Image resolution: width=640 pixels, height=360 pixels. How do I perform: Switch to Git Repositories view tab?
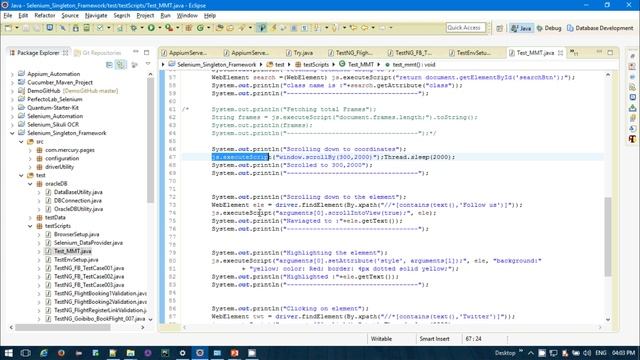98,53
